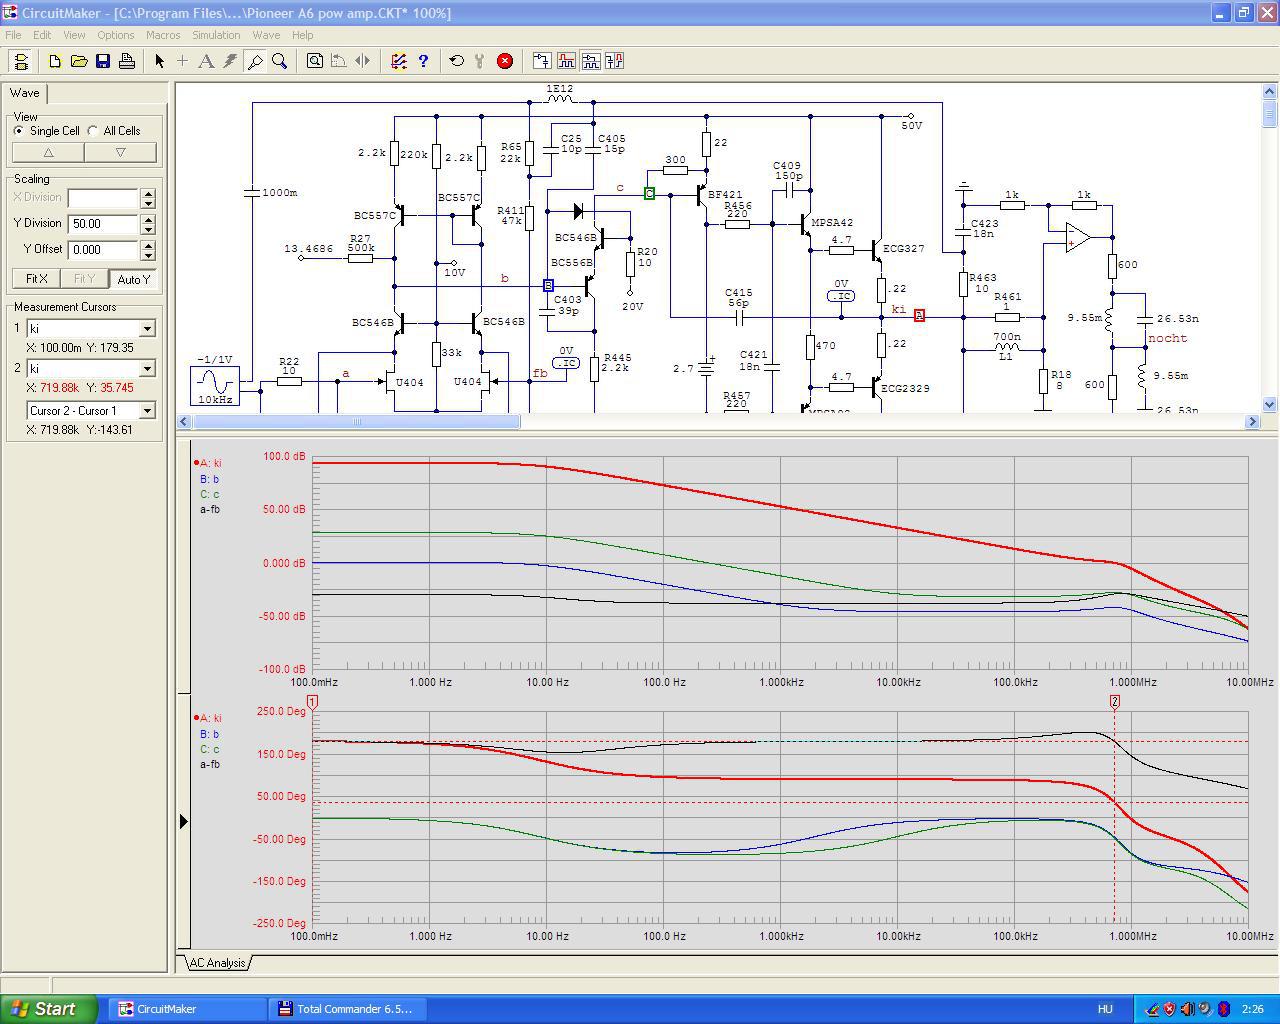1280x1024 pixels.
Task: Open the Simulation menu
Action: click(x=216, y=35)
